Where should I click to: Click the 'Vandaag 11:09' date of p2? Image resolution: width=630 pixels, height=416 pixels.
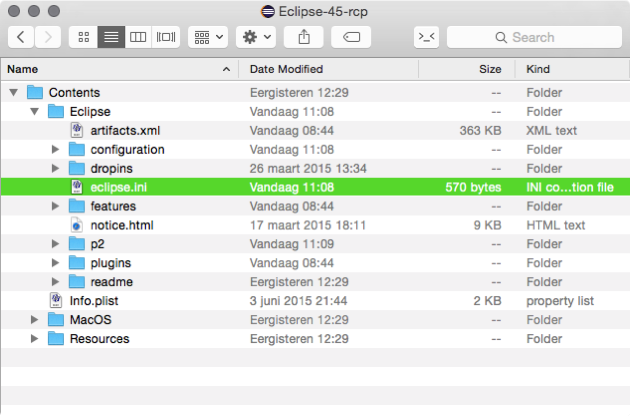tap(292, 244)
